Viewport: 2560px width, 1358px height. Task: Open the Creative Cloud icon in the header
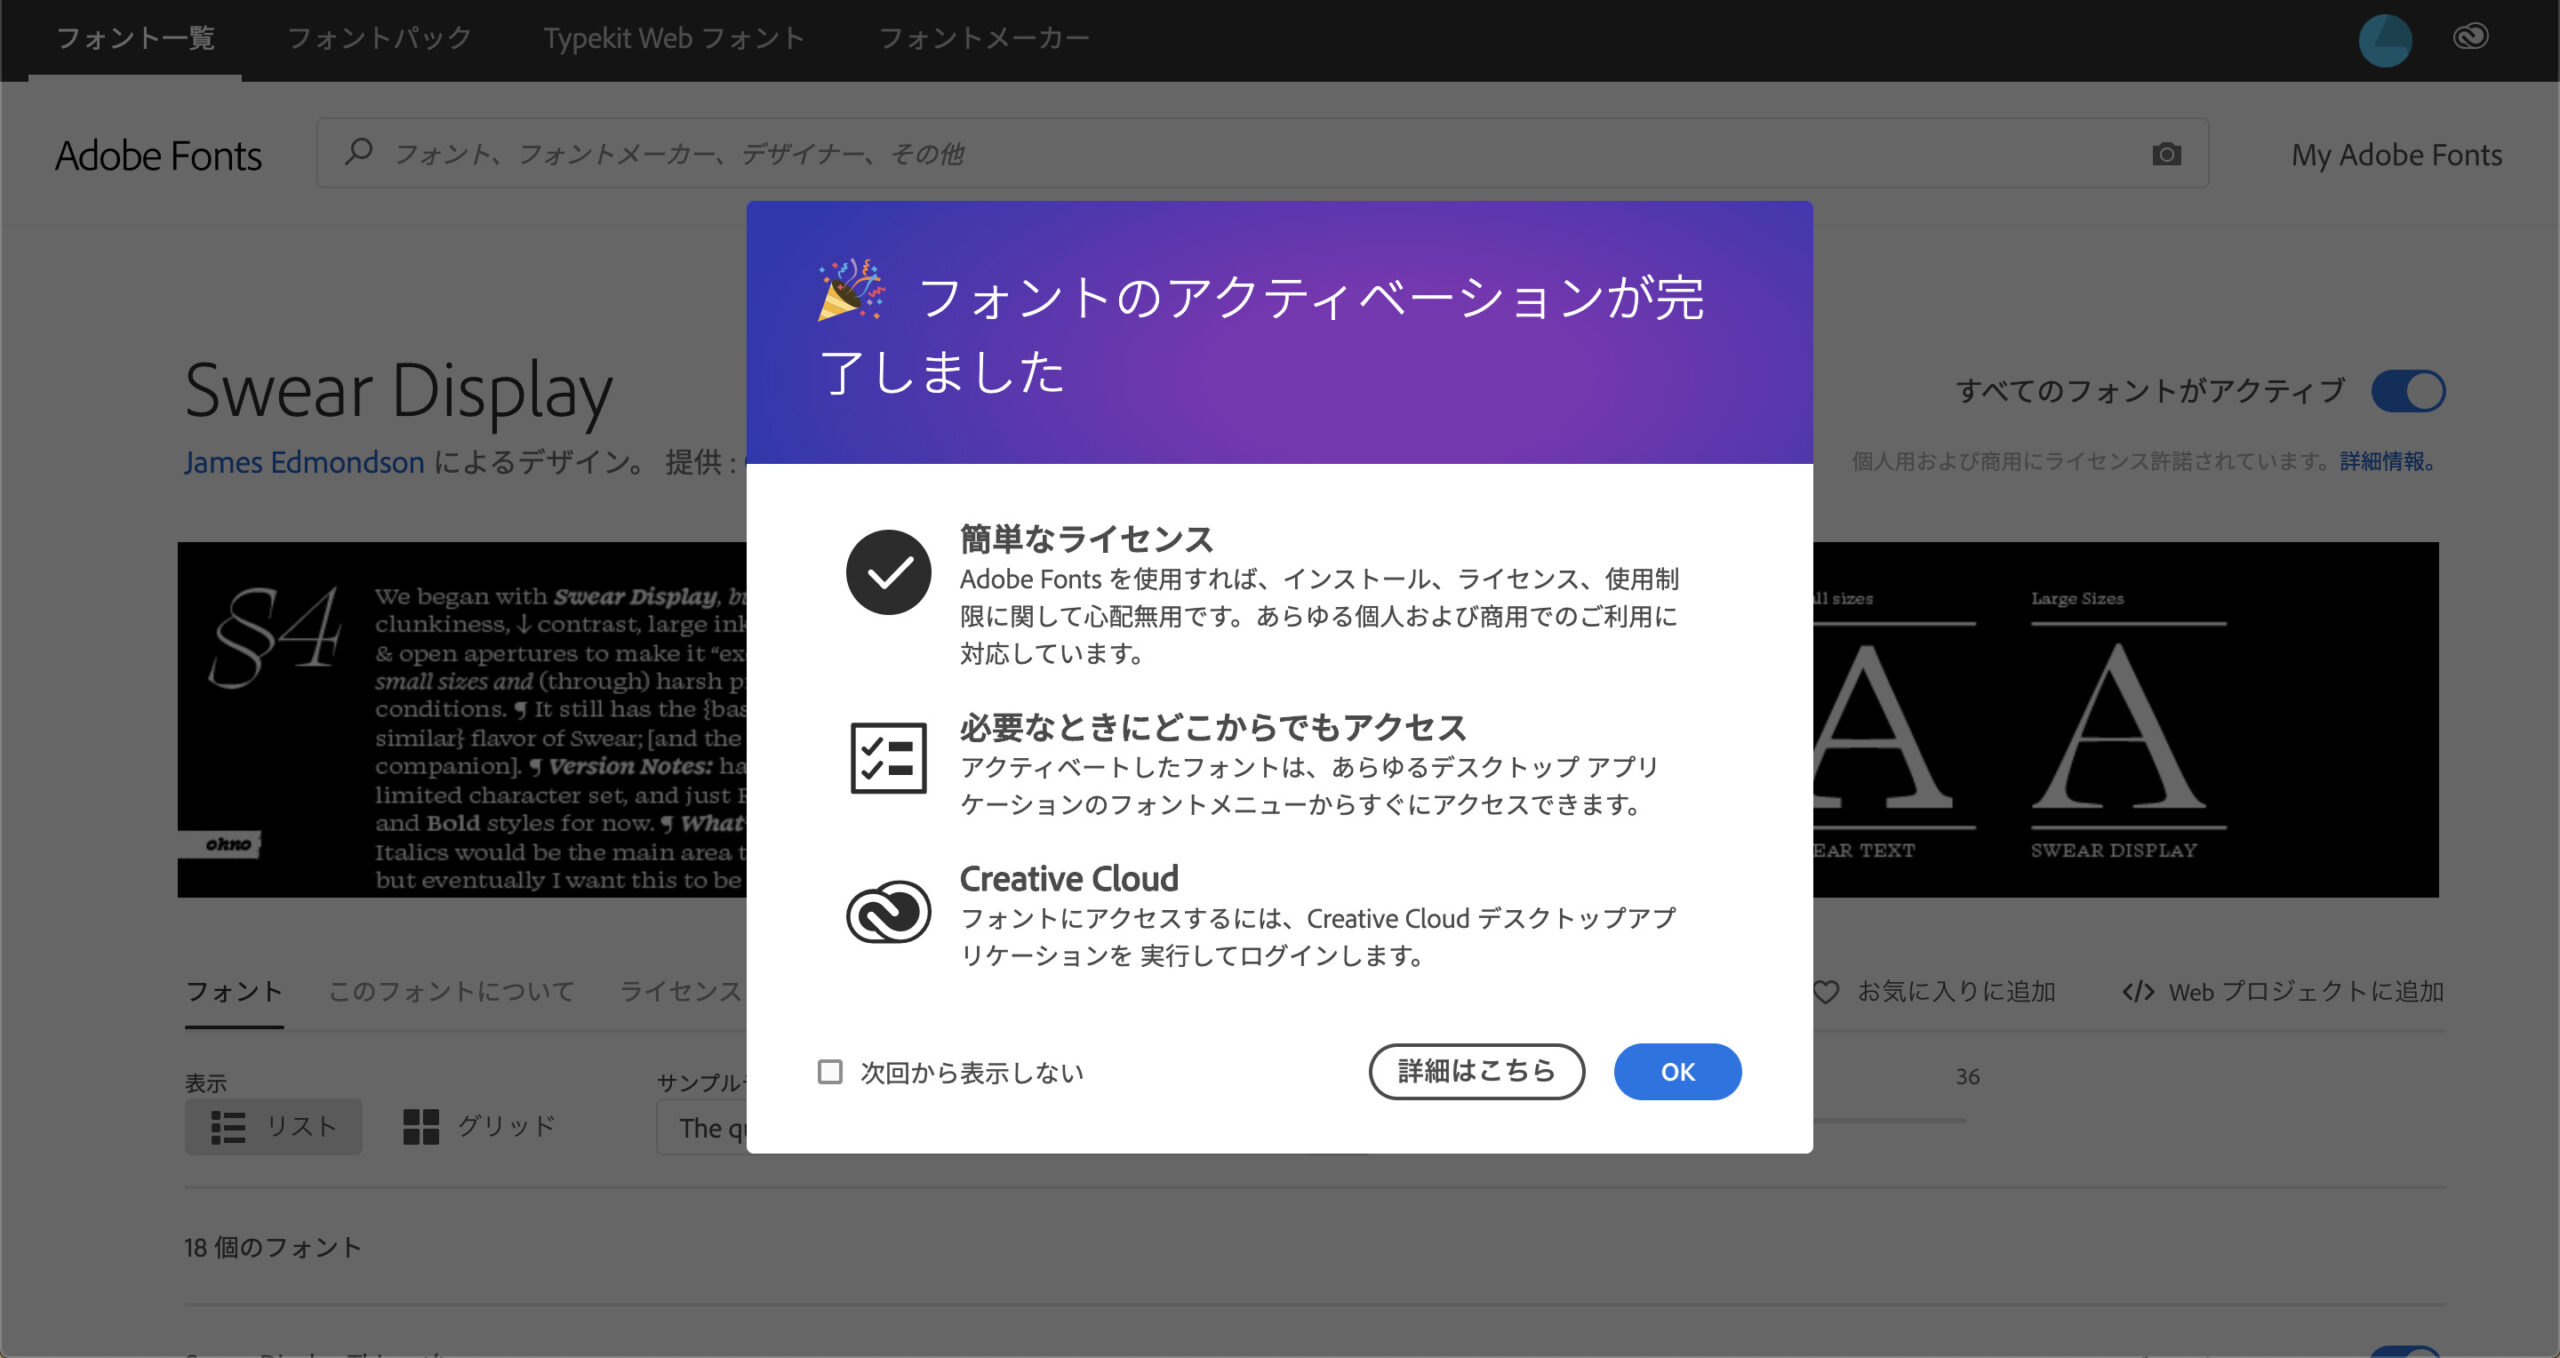2470,38
